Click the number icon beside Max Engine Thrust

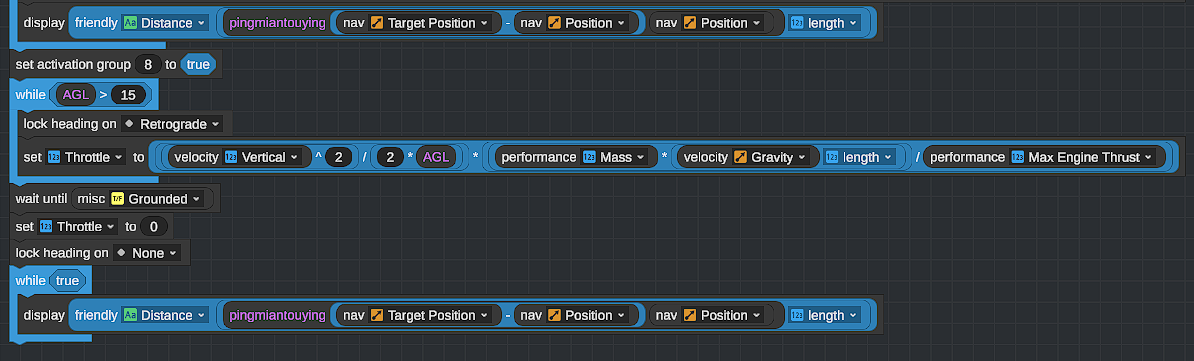coord(1017,158)
